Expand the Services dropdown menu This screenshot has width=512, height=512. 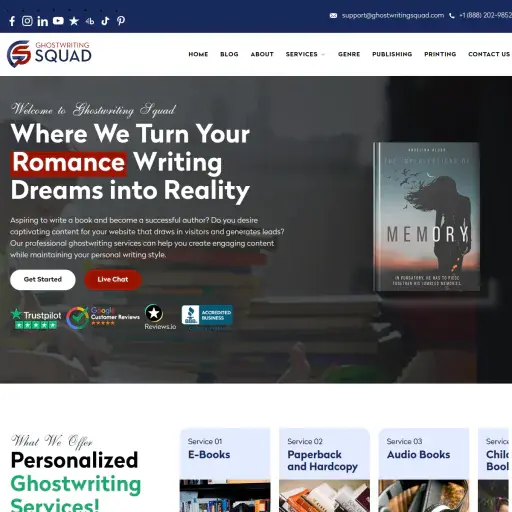tap(305, 54)
